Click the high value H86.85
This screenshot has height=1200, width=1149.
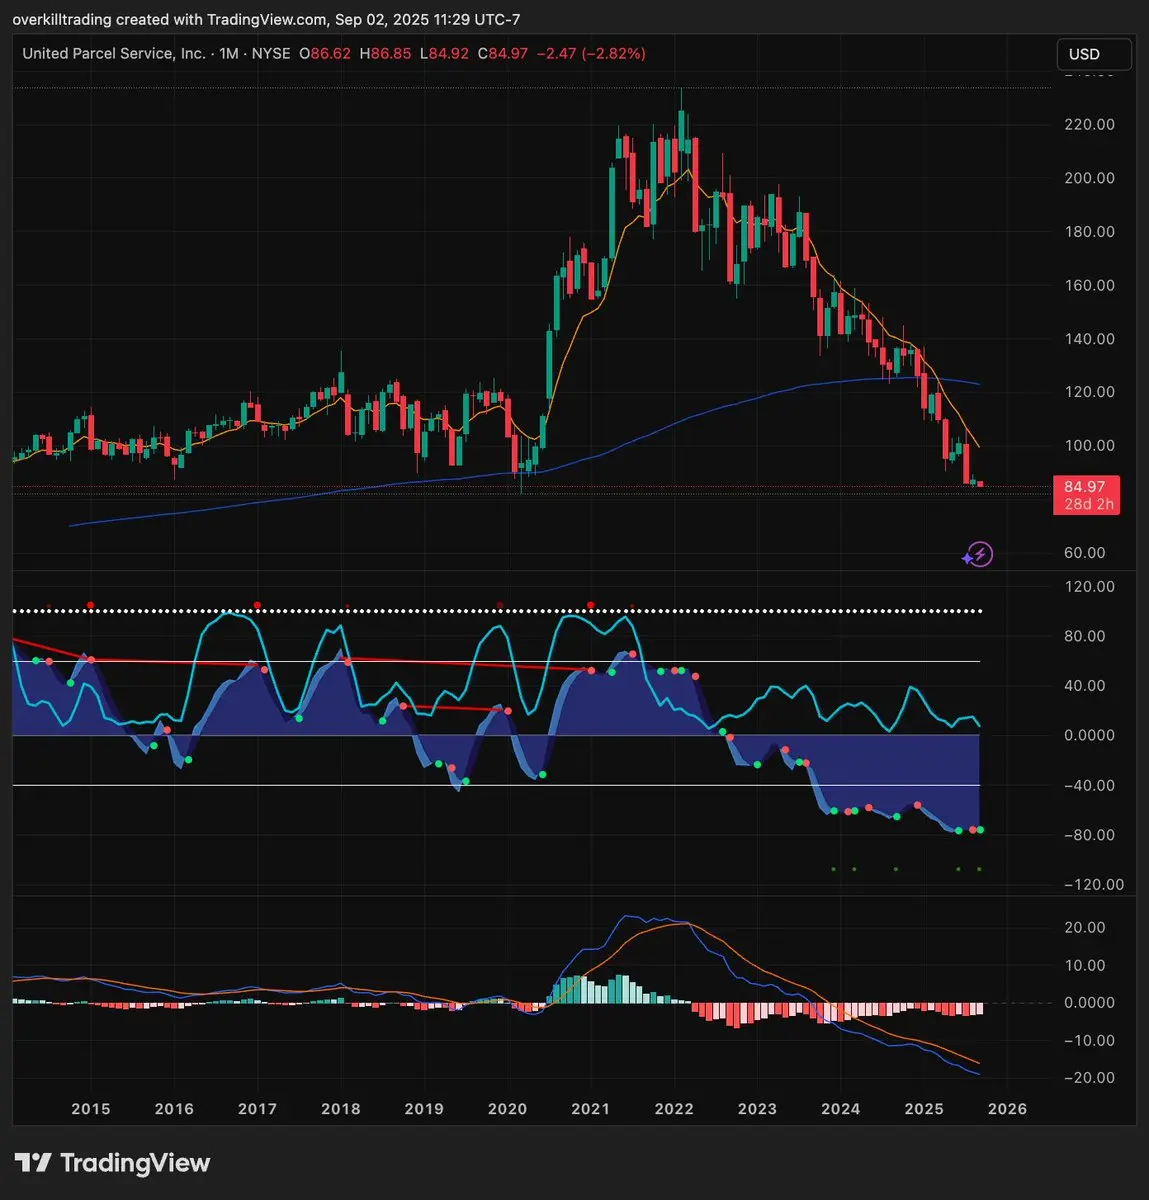(385, 53)
